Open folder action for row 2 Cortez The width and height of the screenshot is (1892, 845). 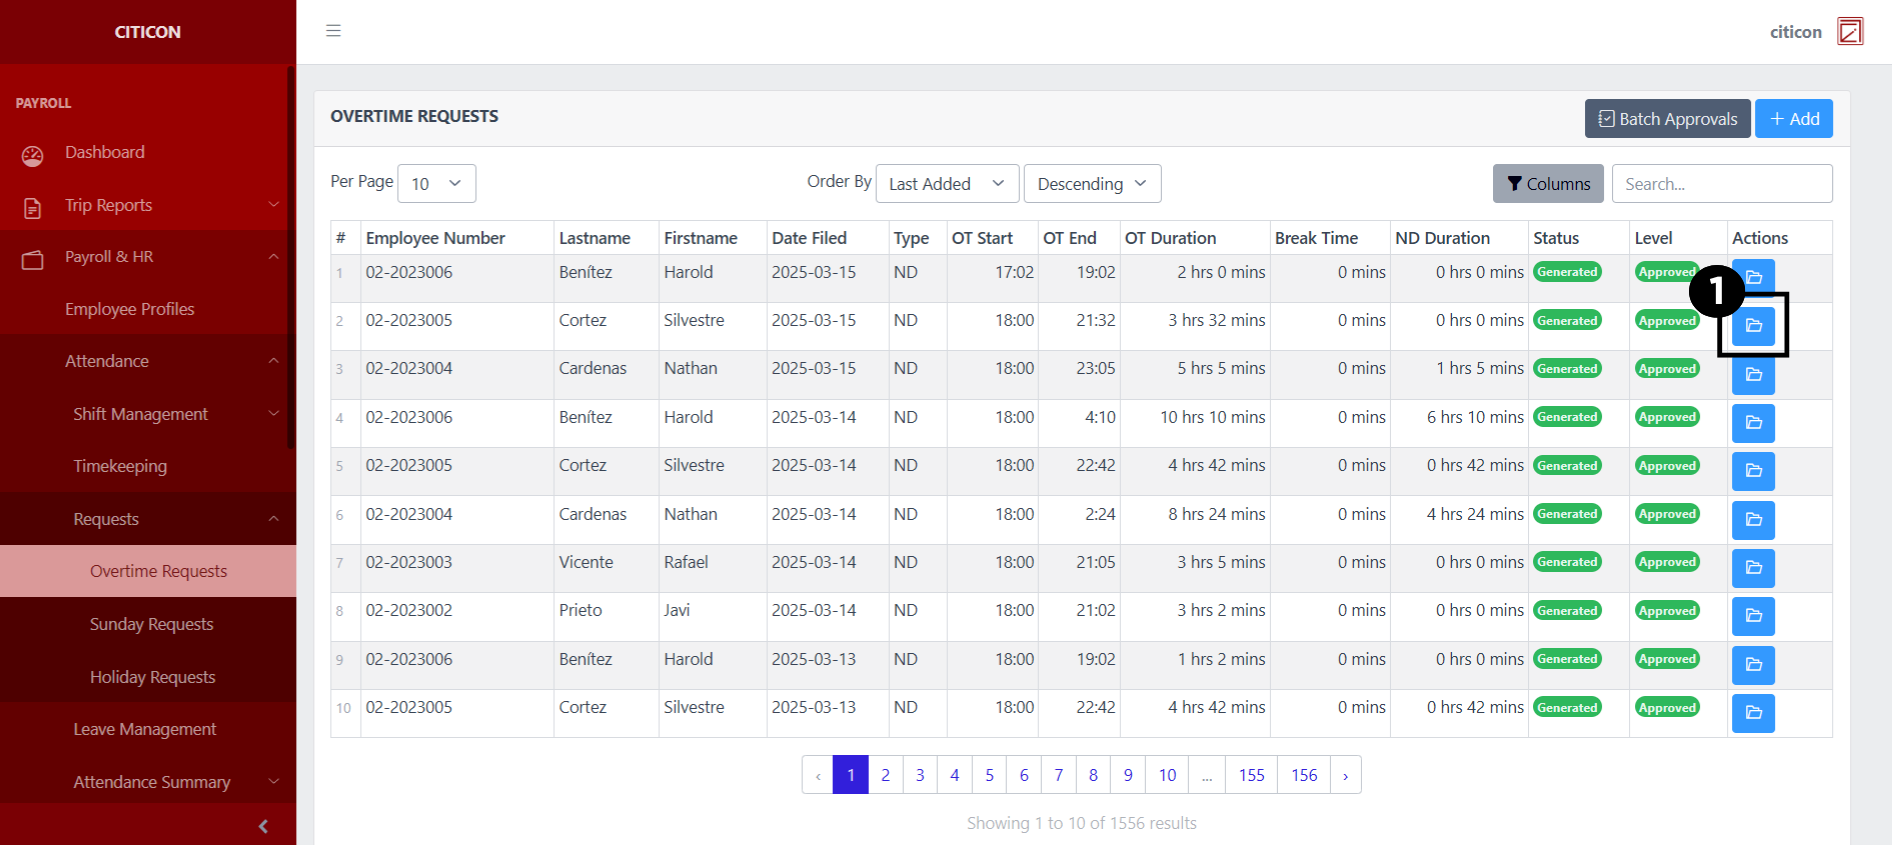pos(1752,326)
